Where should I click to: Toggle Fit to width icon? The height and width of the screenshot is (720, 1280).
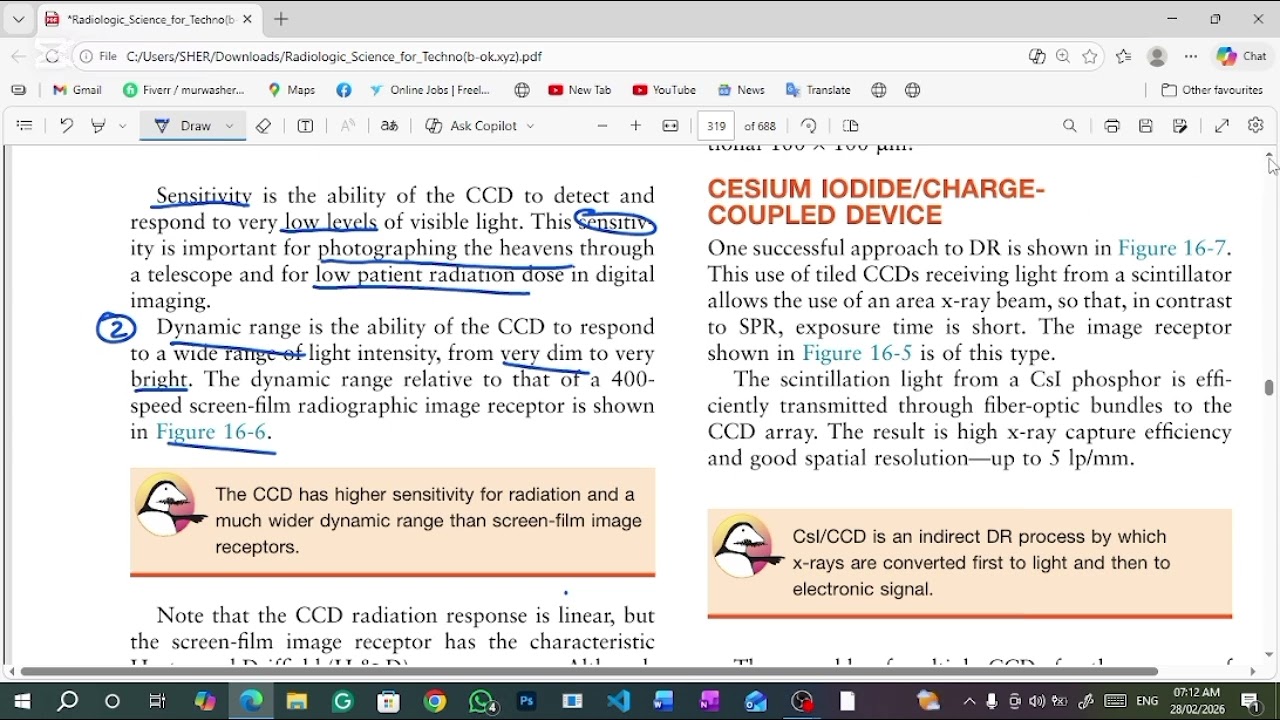click(671, 126)
